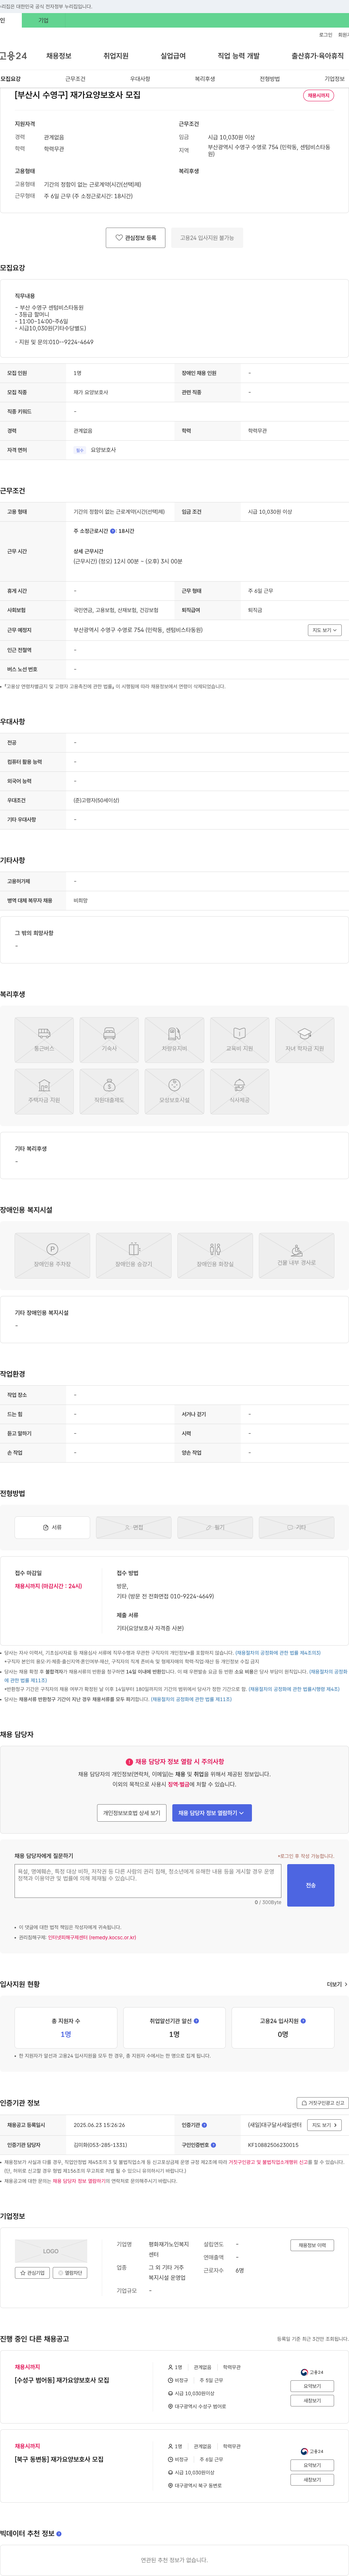Screen dimensions: 349x2576
Task: Select the 면접 screening step
Action: (134, 1527)
